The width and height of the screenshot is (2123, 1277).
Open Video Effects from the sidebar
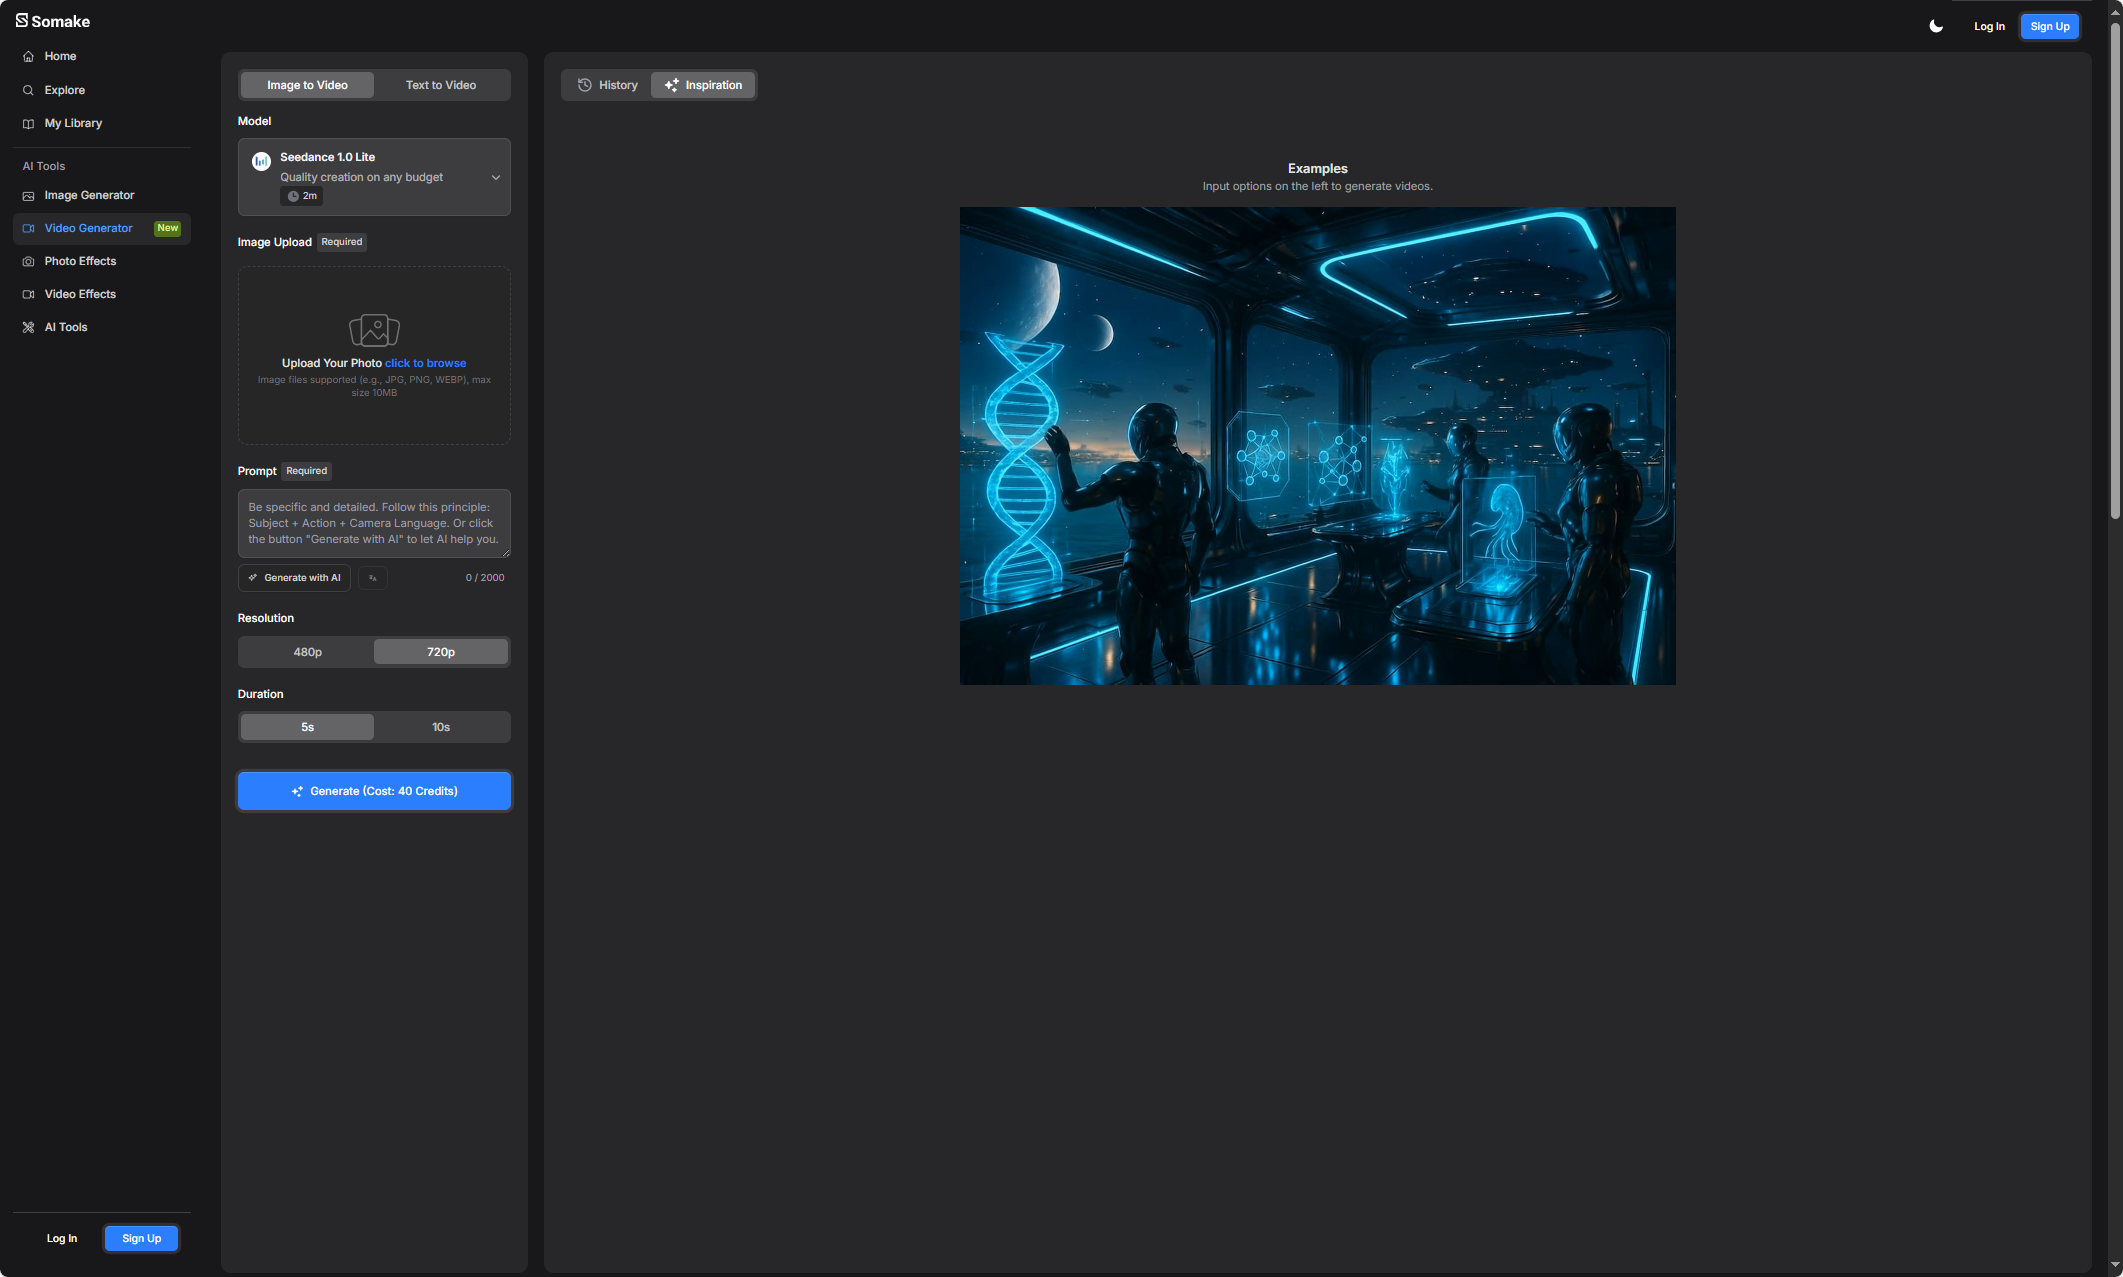(x=80, y=294)
